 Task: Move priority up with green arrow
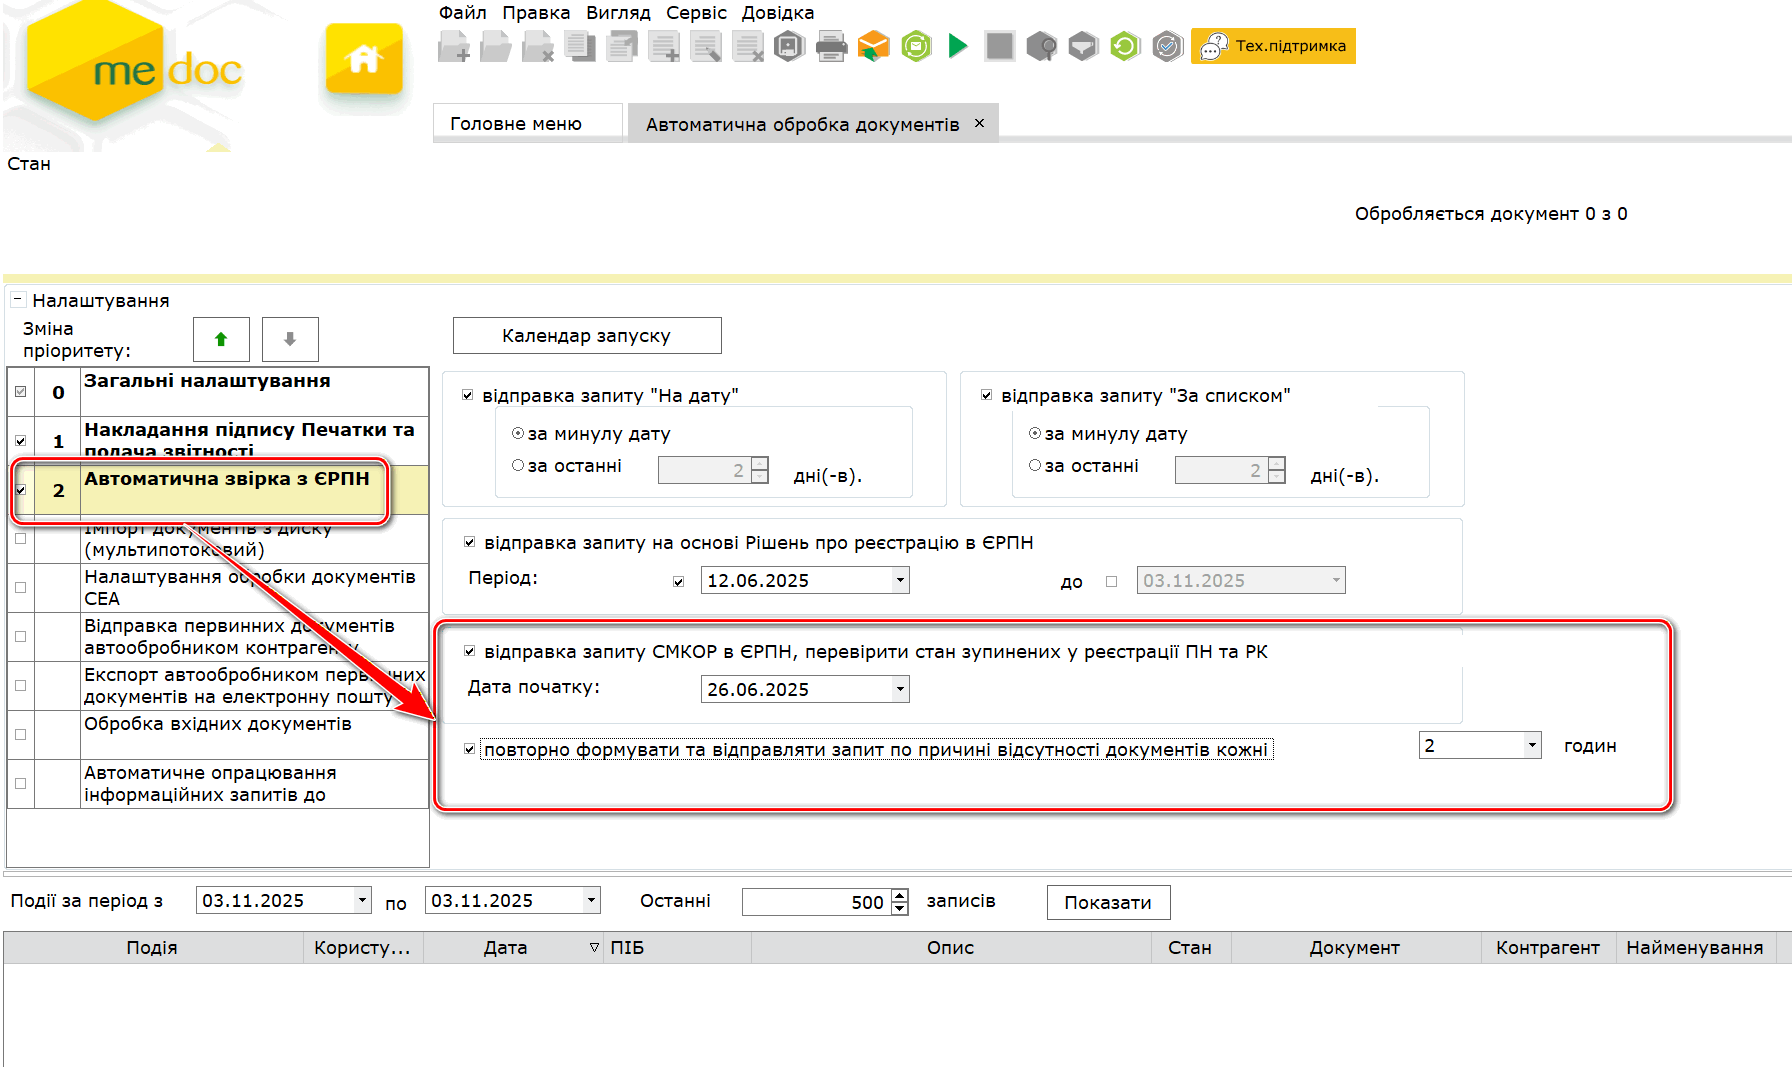tap(221, 339)
